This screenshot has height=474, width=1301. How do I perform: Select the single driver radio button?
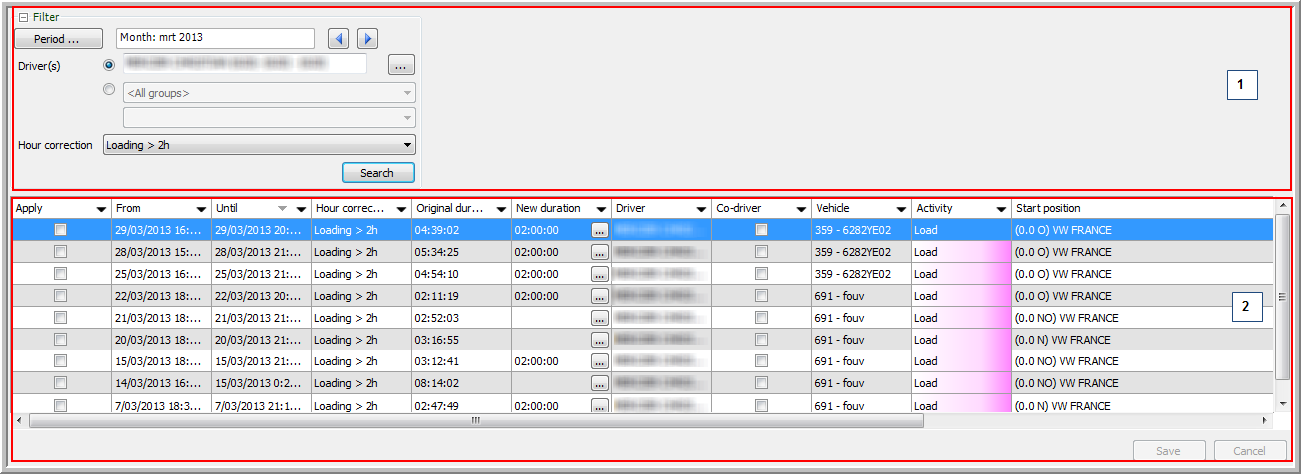pyautogui.click(x=110, y=65)
